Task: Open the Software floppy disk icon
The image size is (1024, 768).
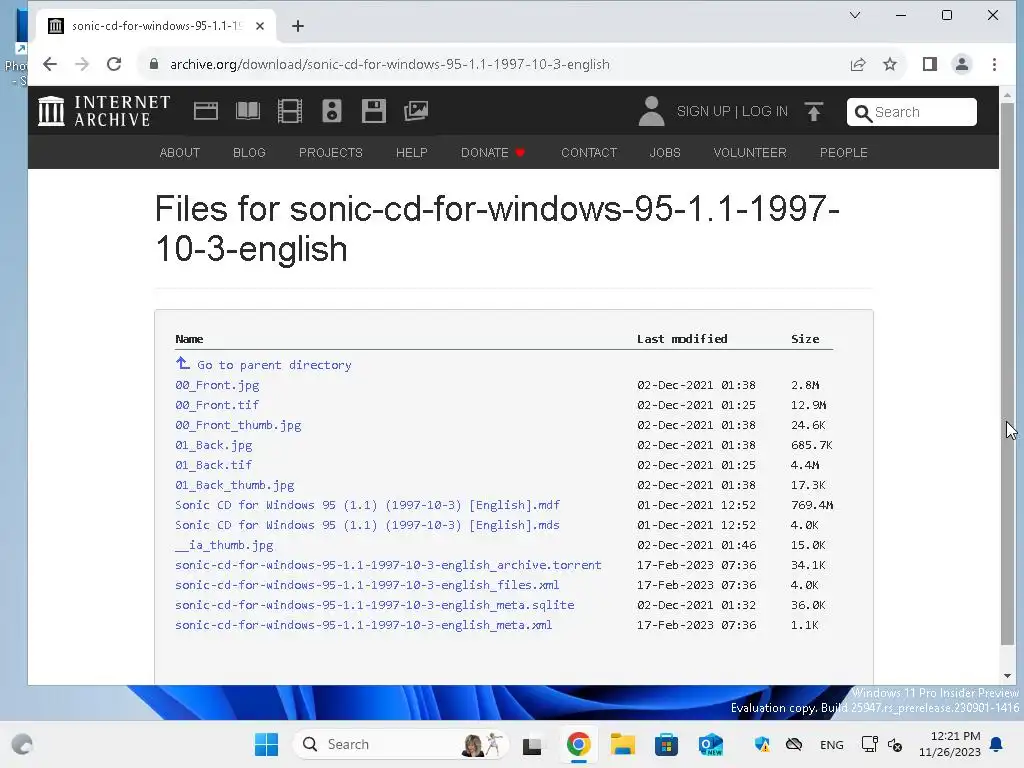Action: 374,111
